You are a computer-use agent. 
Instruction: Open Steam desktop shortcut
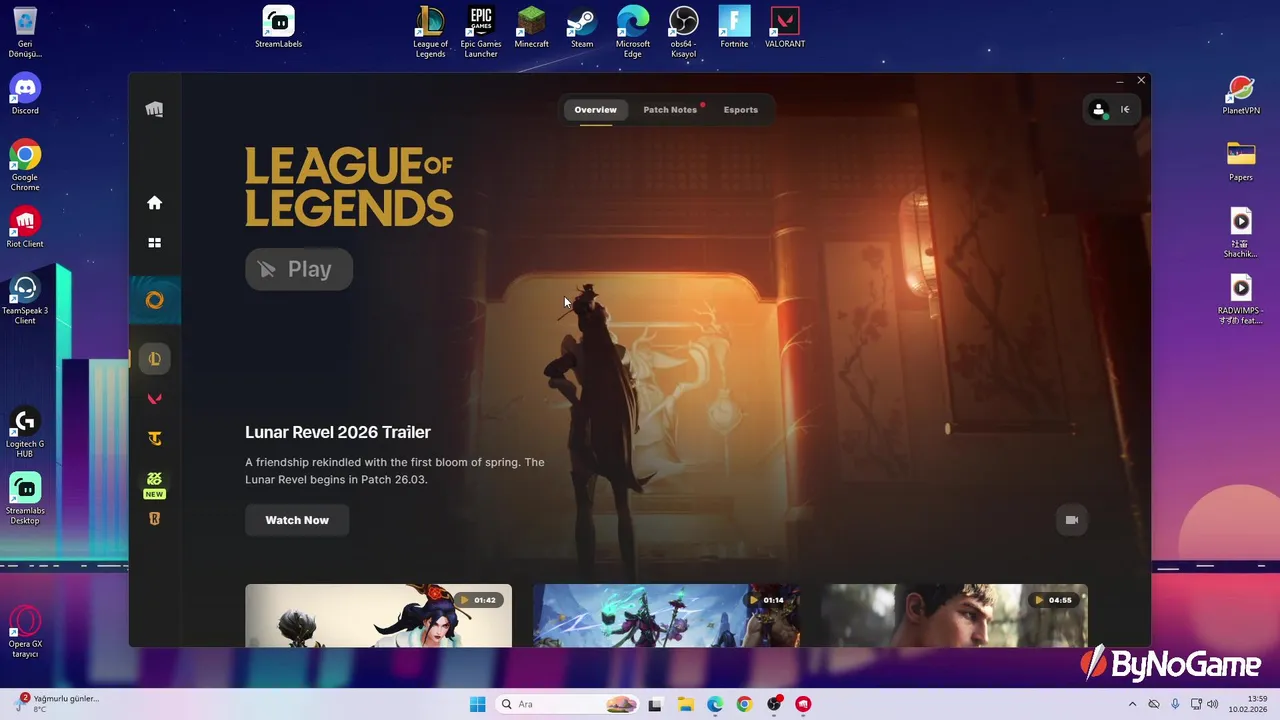582,28
